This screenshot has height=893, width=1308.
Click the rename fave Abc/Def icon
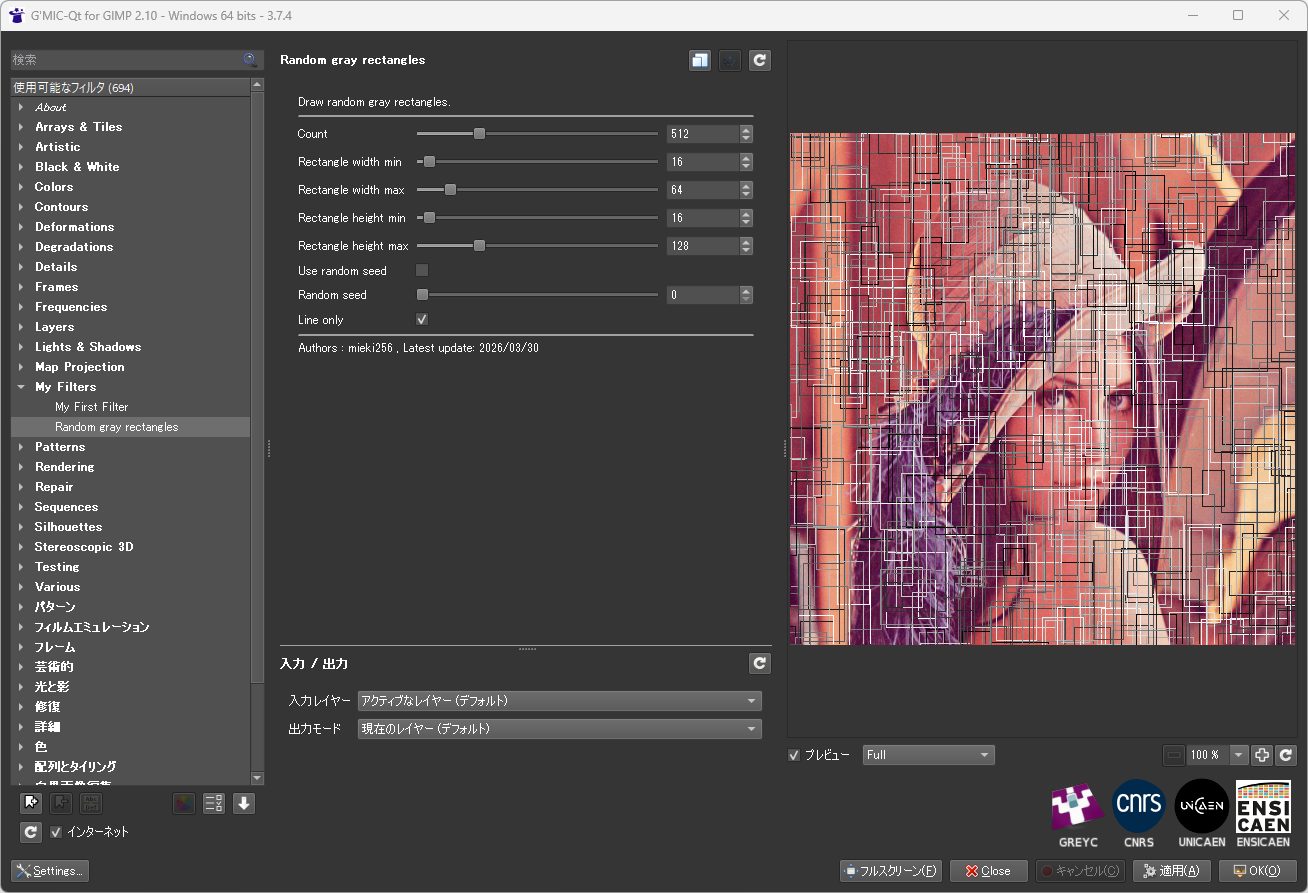pyautogui.click(x=91, y=803)
